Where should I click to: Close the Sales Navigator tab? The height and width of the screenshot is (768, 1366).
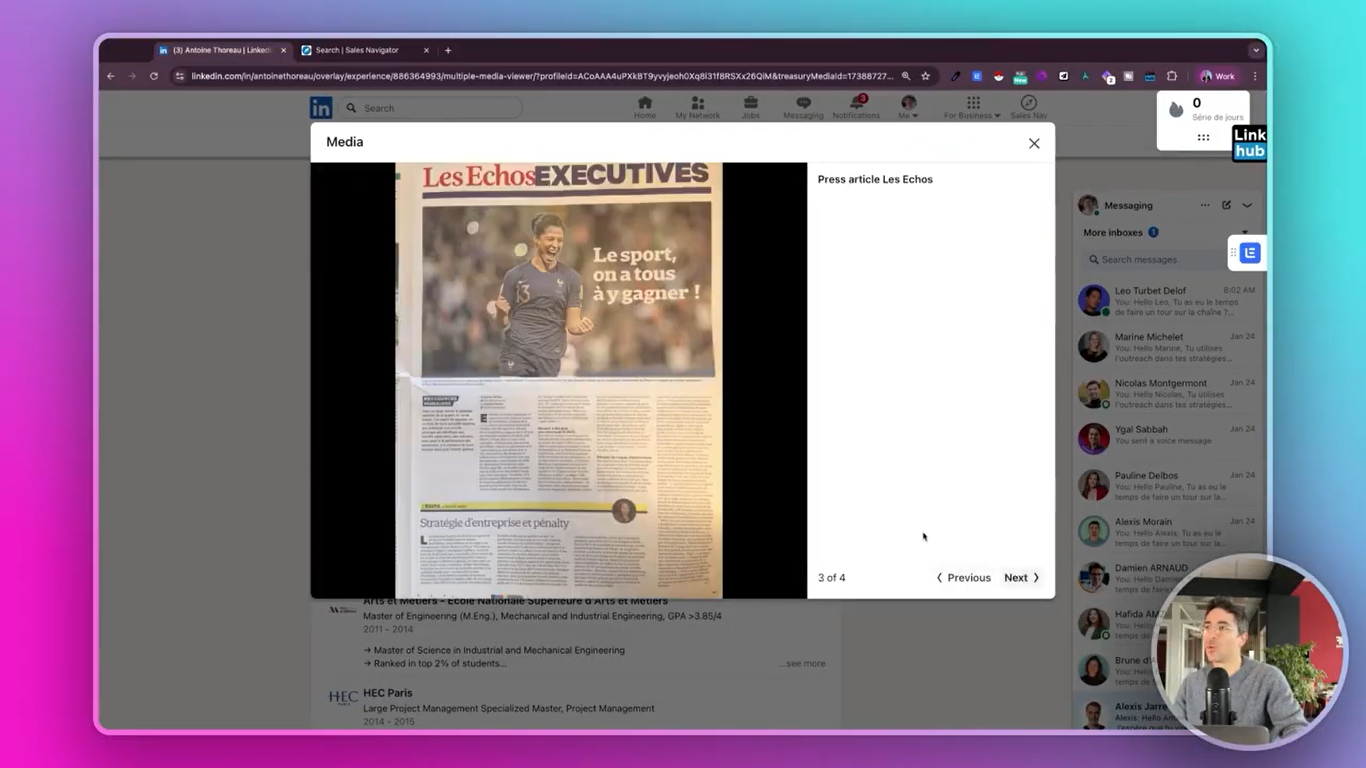coord(426,50)
